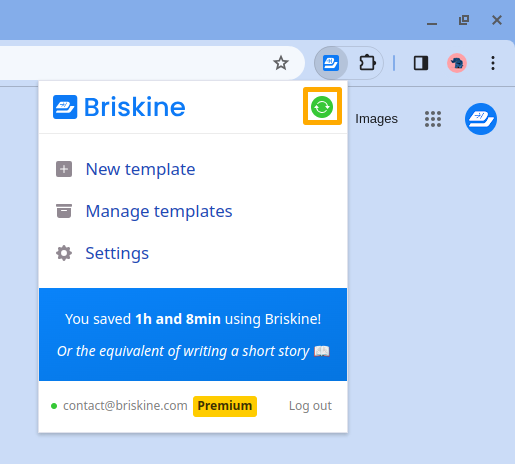Viewport: 515px width, 464px height.
Task: Click the contact@briskine.com account email
Action: point(125,406)
